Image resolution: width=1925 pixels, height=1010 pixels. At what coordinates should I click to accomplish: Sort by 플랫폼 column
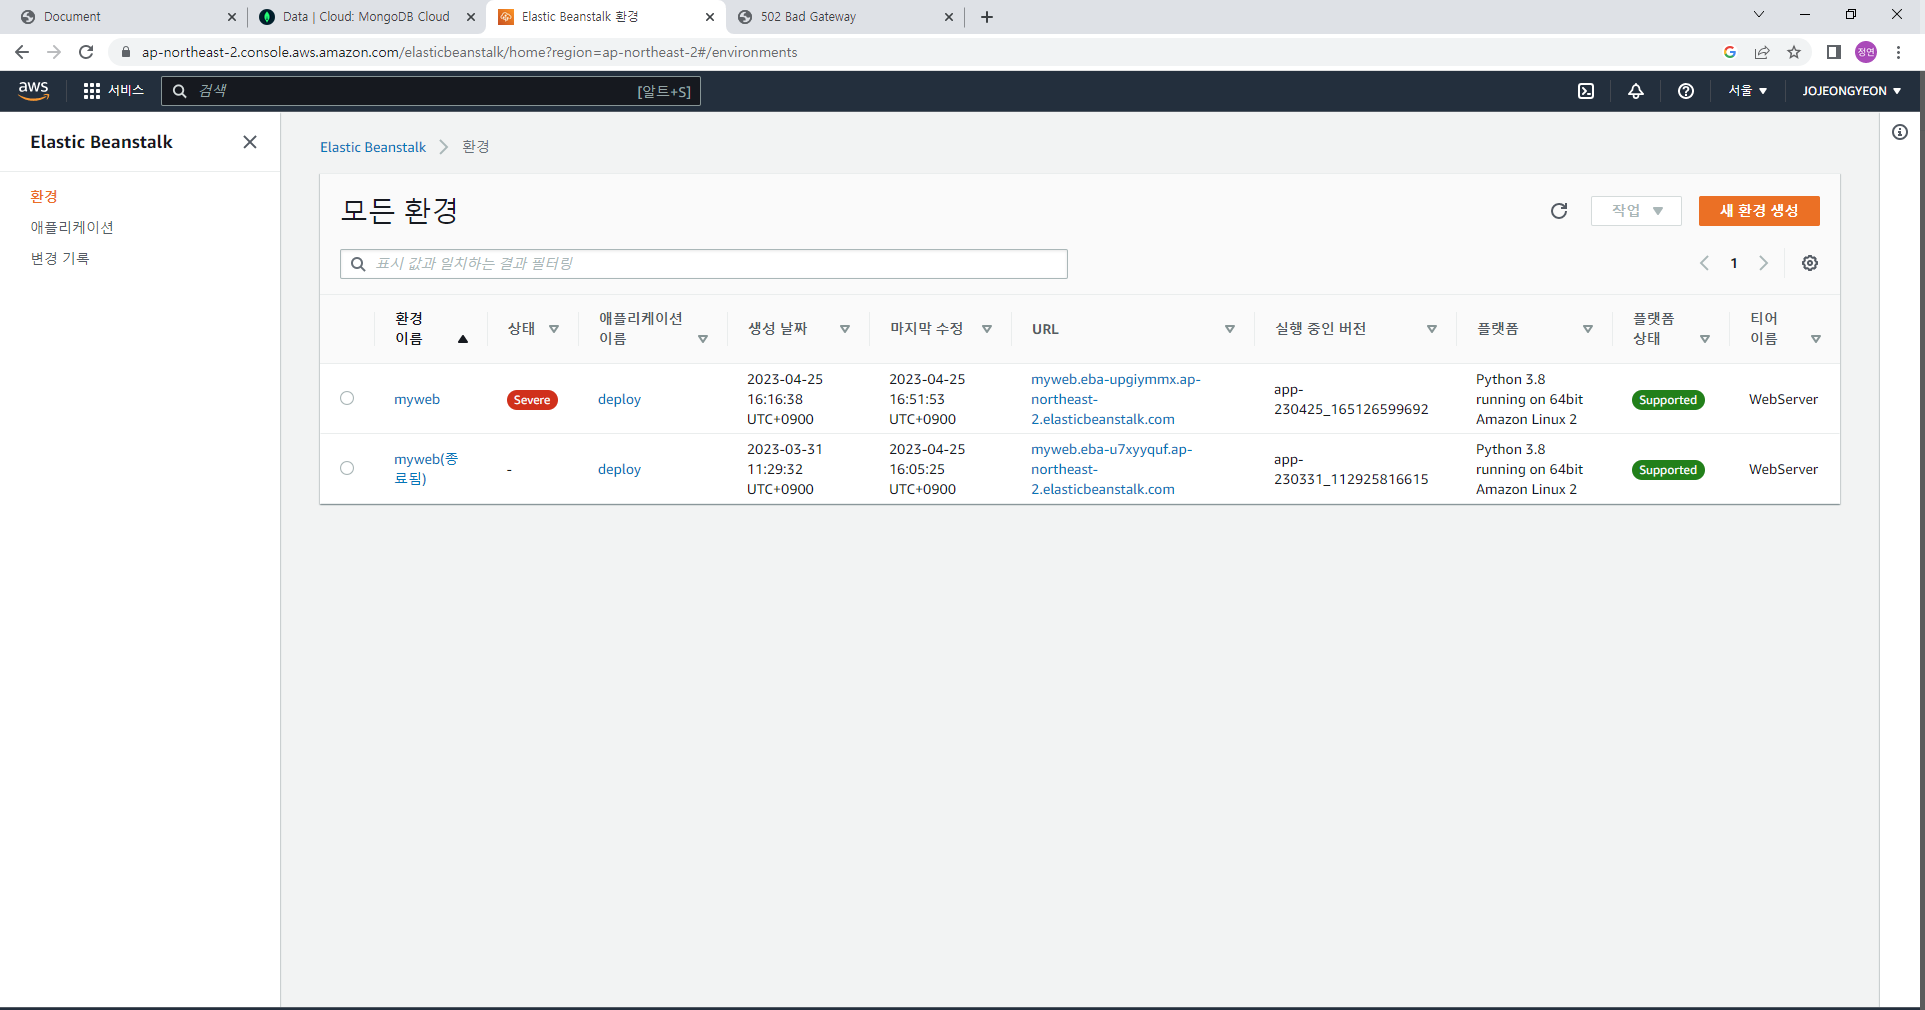coord(1588,329)
